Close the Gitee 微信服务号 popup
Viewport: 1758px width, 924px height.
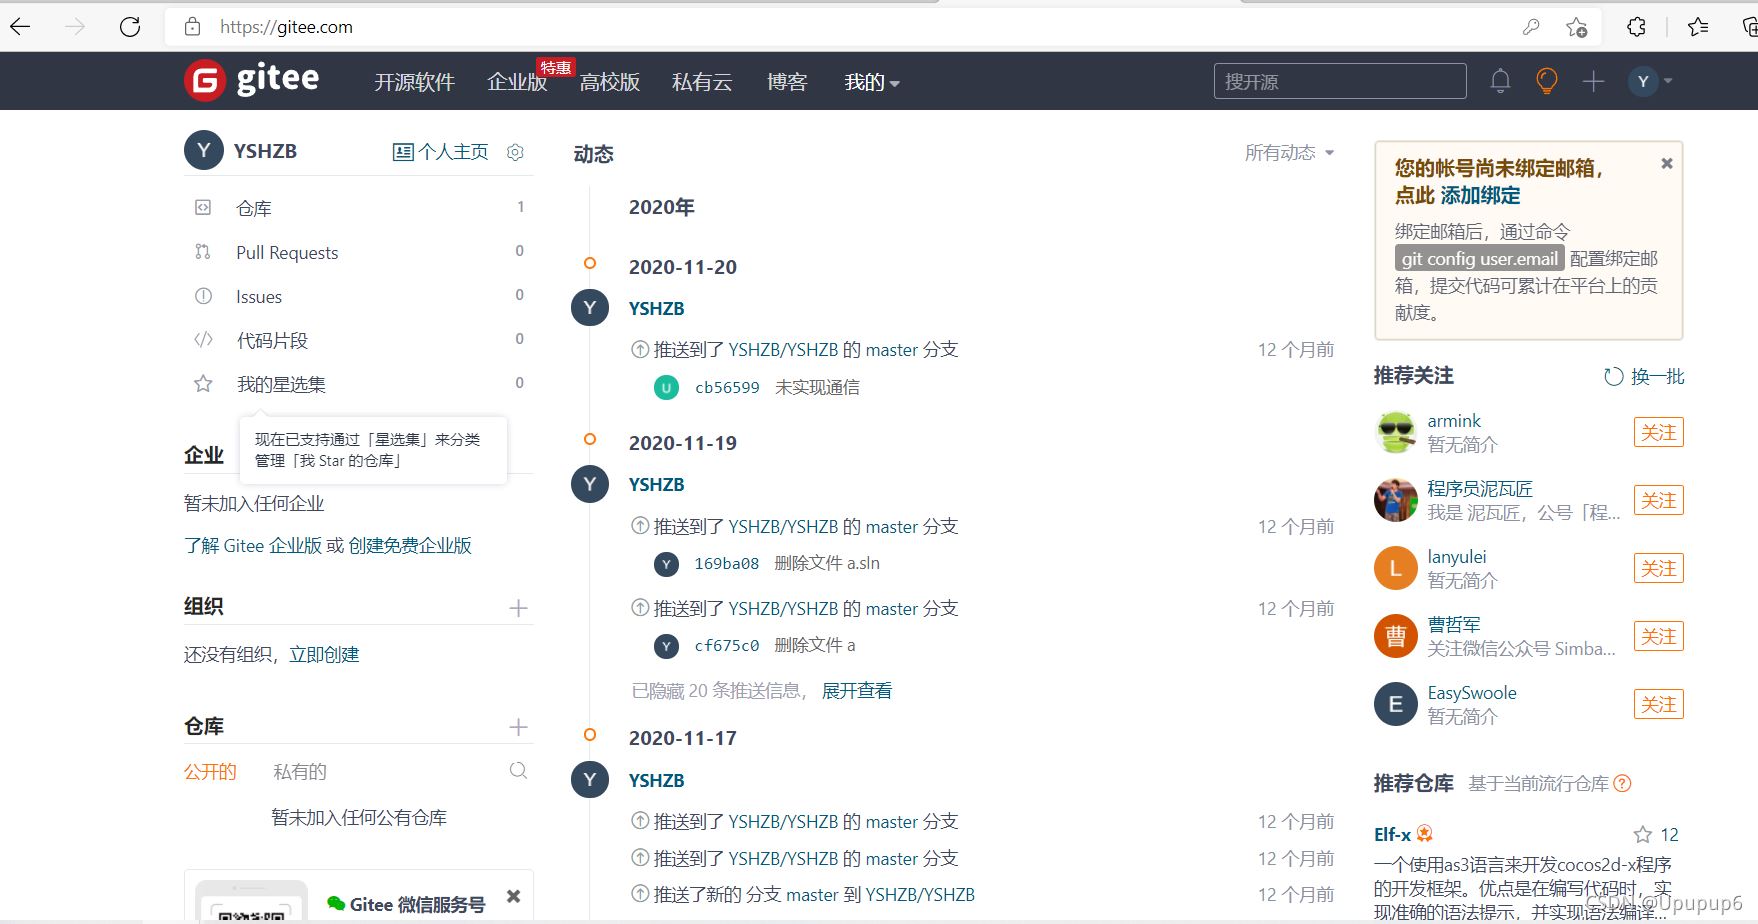click(513, 896)
